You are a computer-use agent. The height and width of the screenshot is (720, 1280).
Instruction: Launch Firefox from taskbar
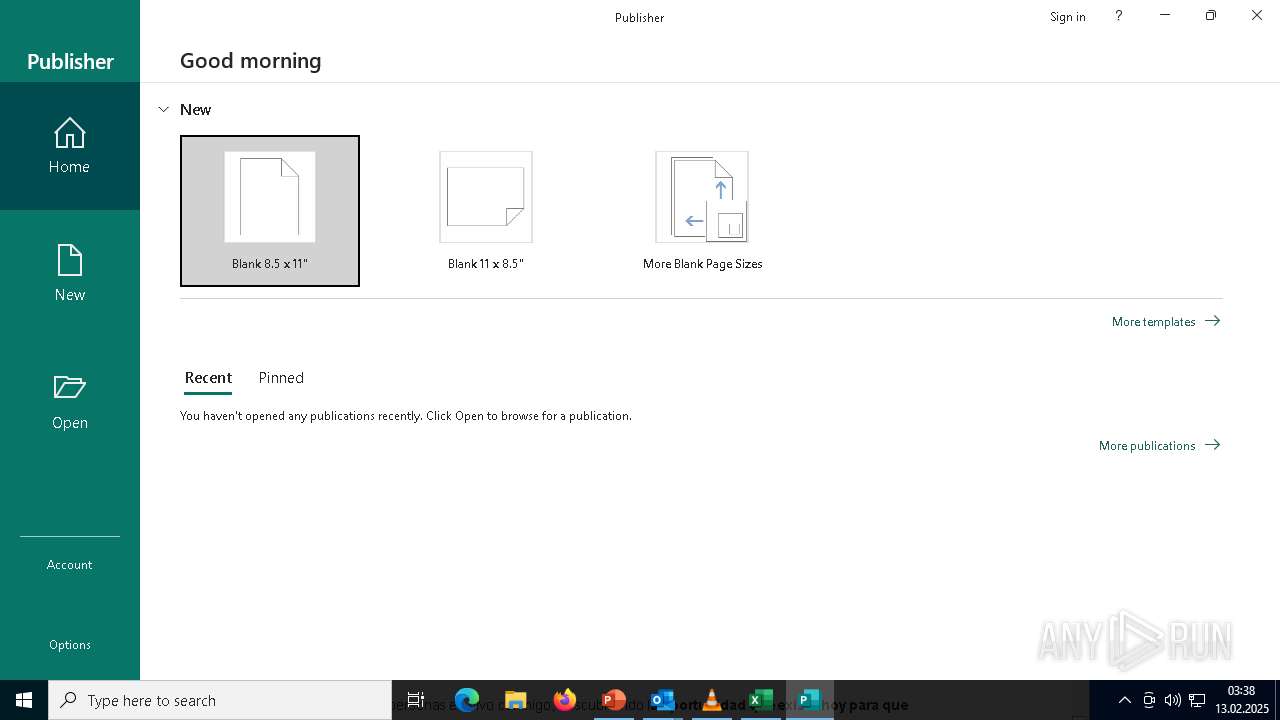pyautogui.click(x=565, y=700)
